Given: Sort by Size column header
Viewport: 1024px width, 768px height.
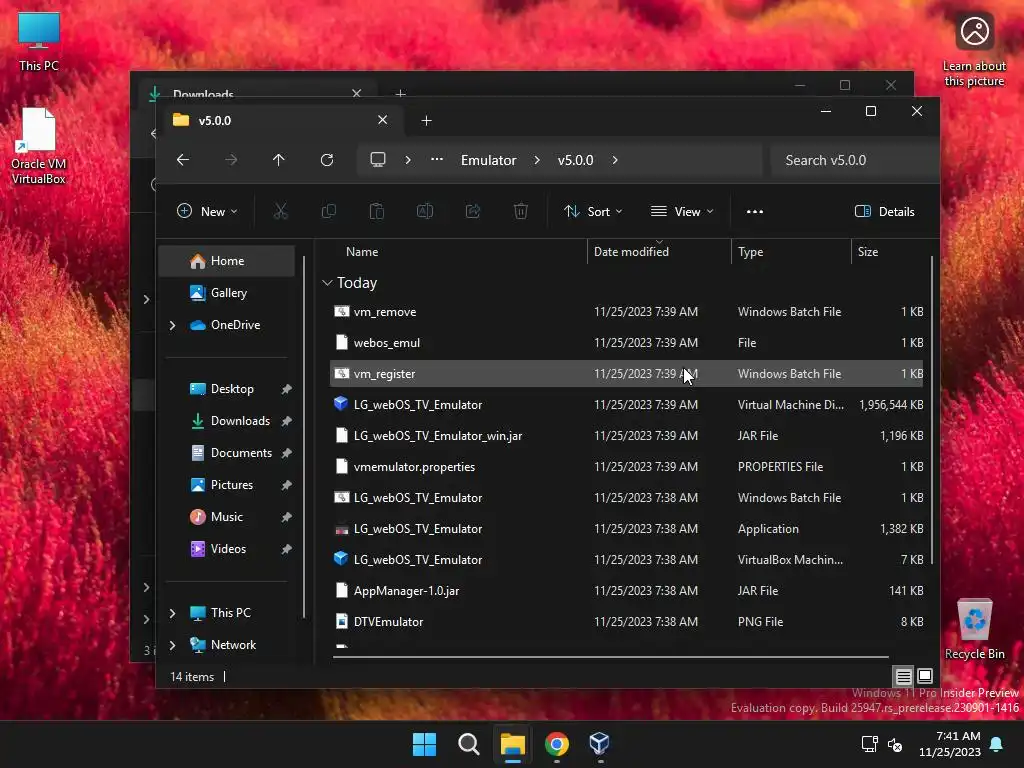Looking at the screenshot, I should coord(867,251).
